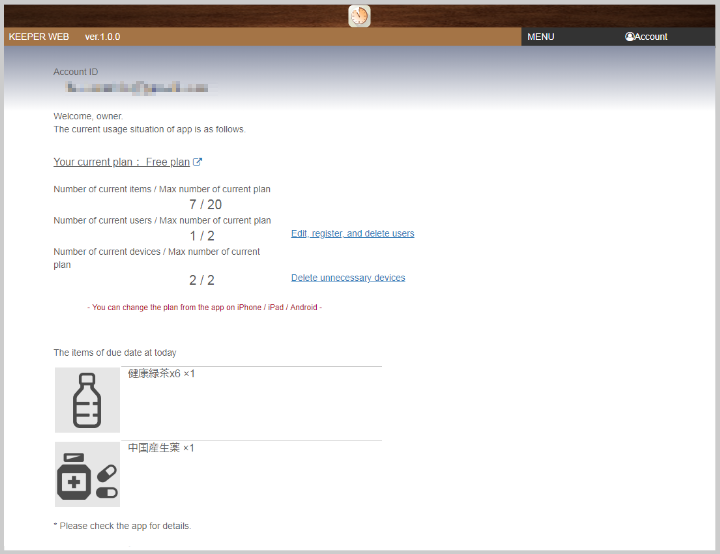The image size is (720, 554).
Task: Click the external link icon after Free plan
Action: pyautogui.click(x=197, y=162)
